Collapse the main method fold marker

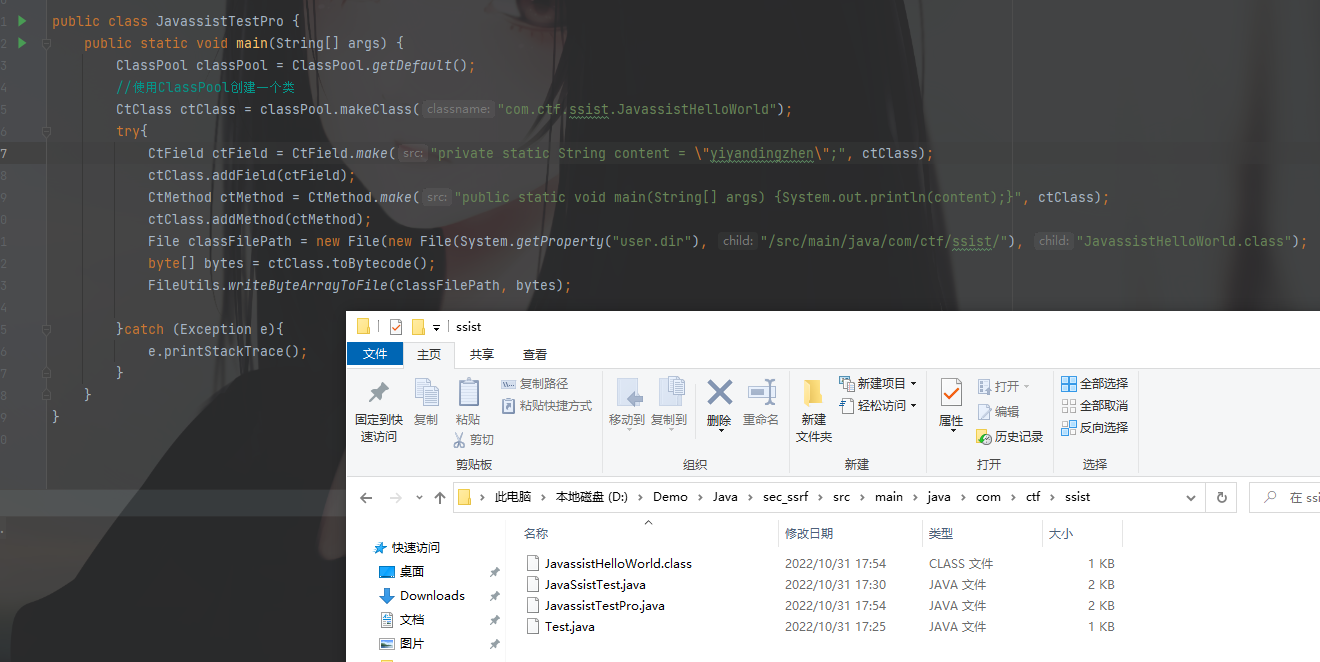(47, 43)
